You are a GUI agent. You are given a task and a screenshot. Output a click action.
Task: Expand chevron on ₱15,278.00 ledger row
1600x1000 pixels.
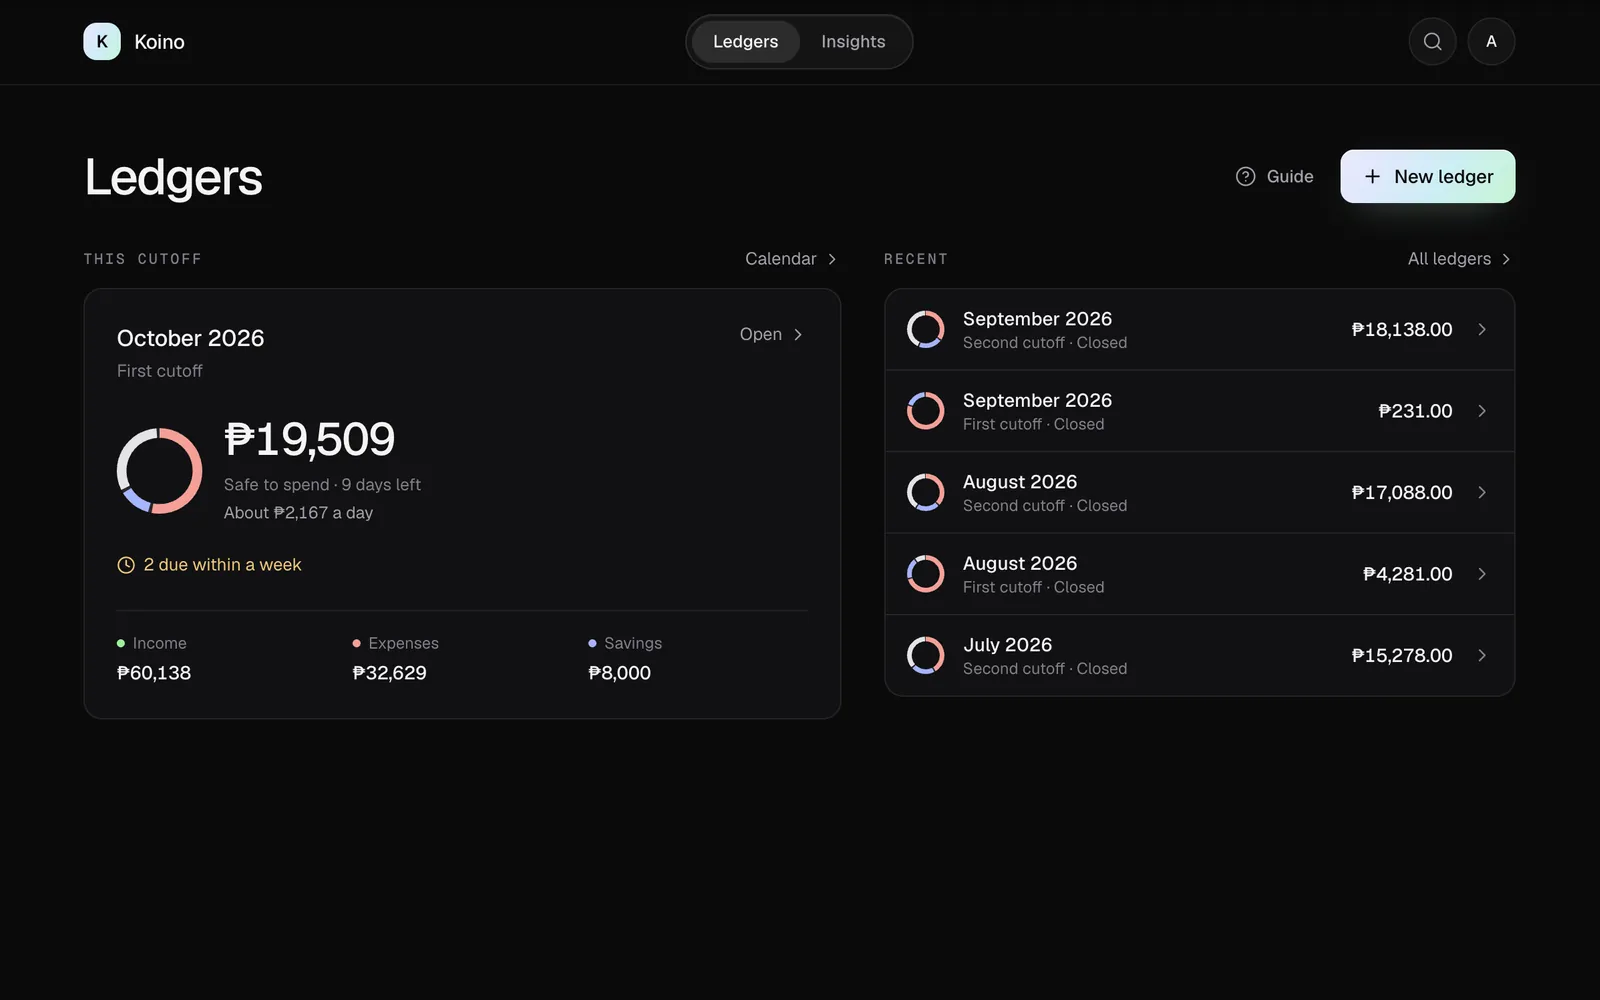[1482, 655]
